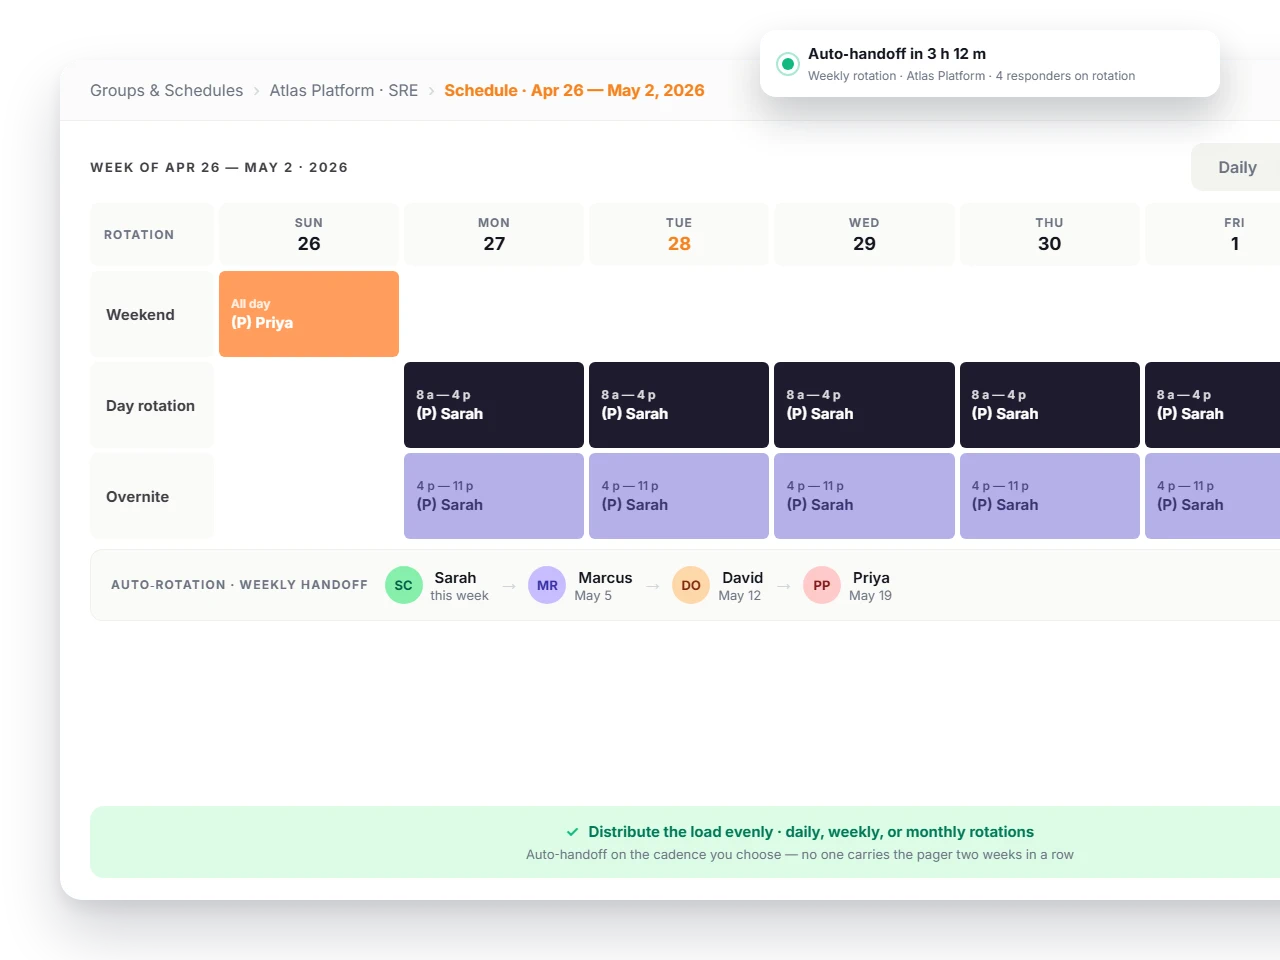Click the SC avatar for Sarah
The width and height of the screenshot is (1280, 960).
point(403,585)
